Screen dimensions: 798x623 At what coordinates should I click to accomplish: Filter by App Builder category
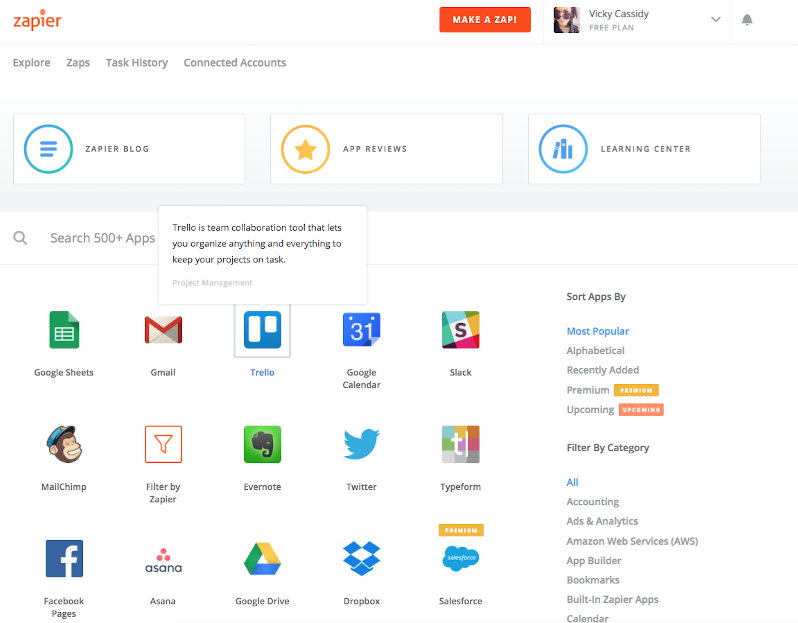tap(594, 560)
